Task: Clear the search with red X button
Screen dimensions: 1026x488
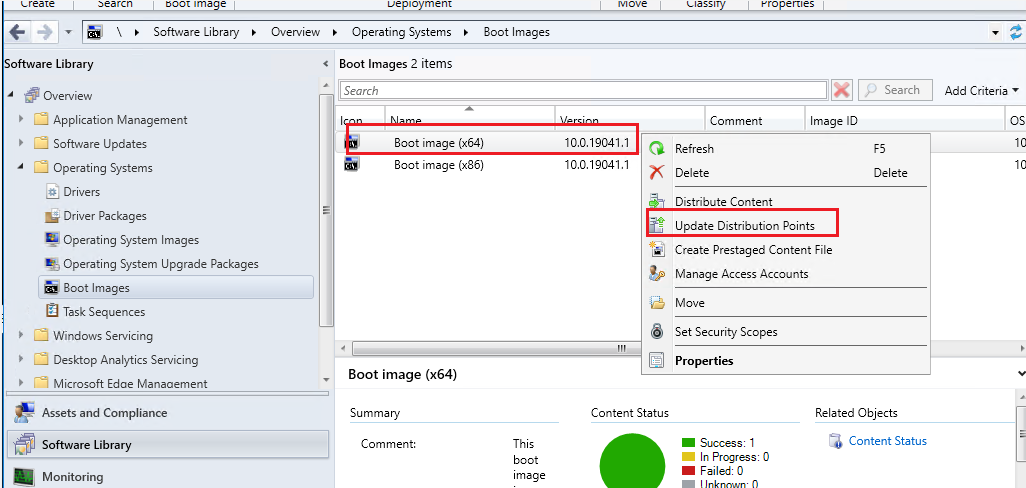Action: 841,90
